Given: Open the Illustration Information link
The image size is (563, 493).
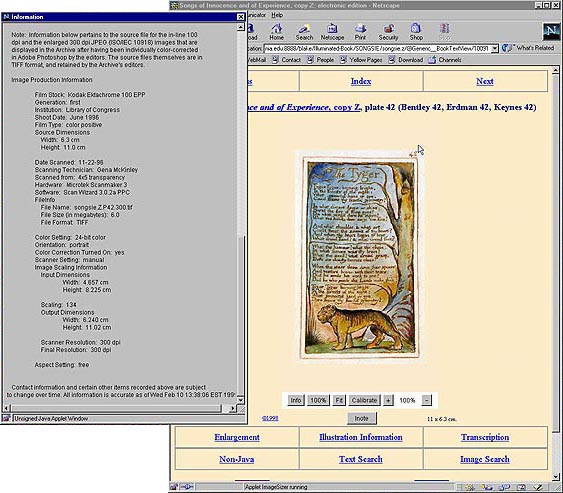Looking at the screenshot, I should point(361,437).
